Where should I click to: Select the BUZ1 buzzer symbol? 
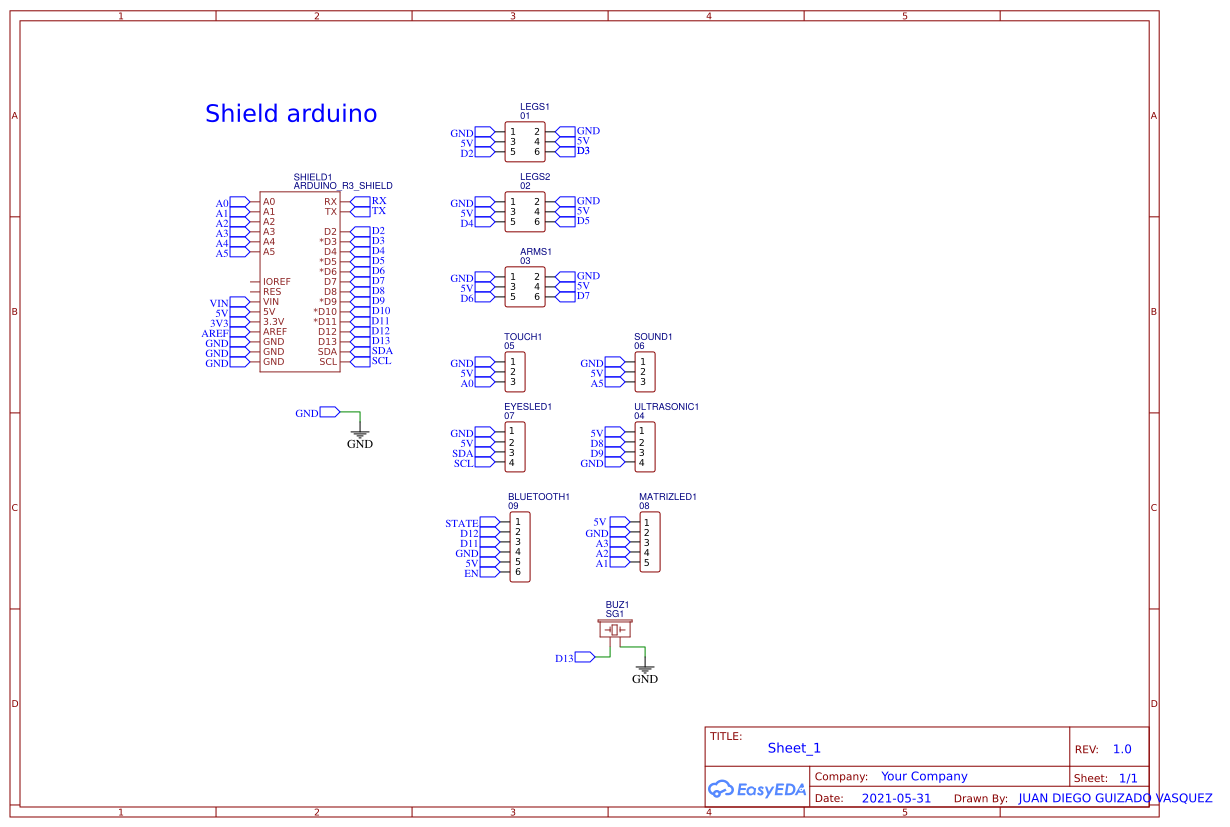(616, 630)
